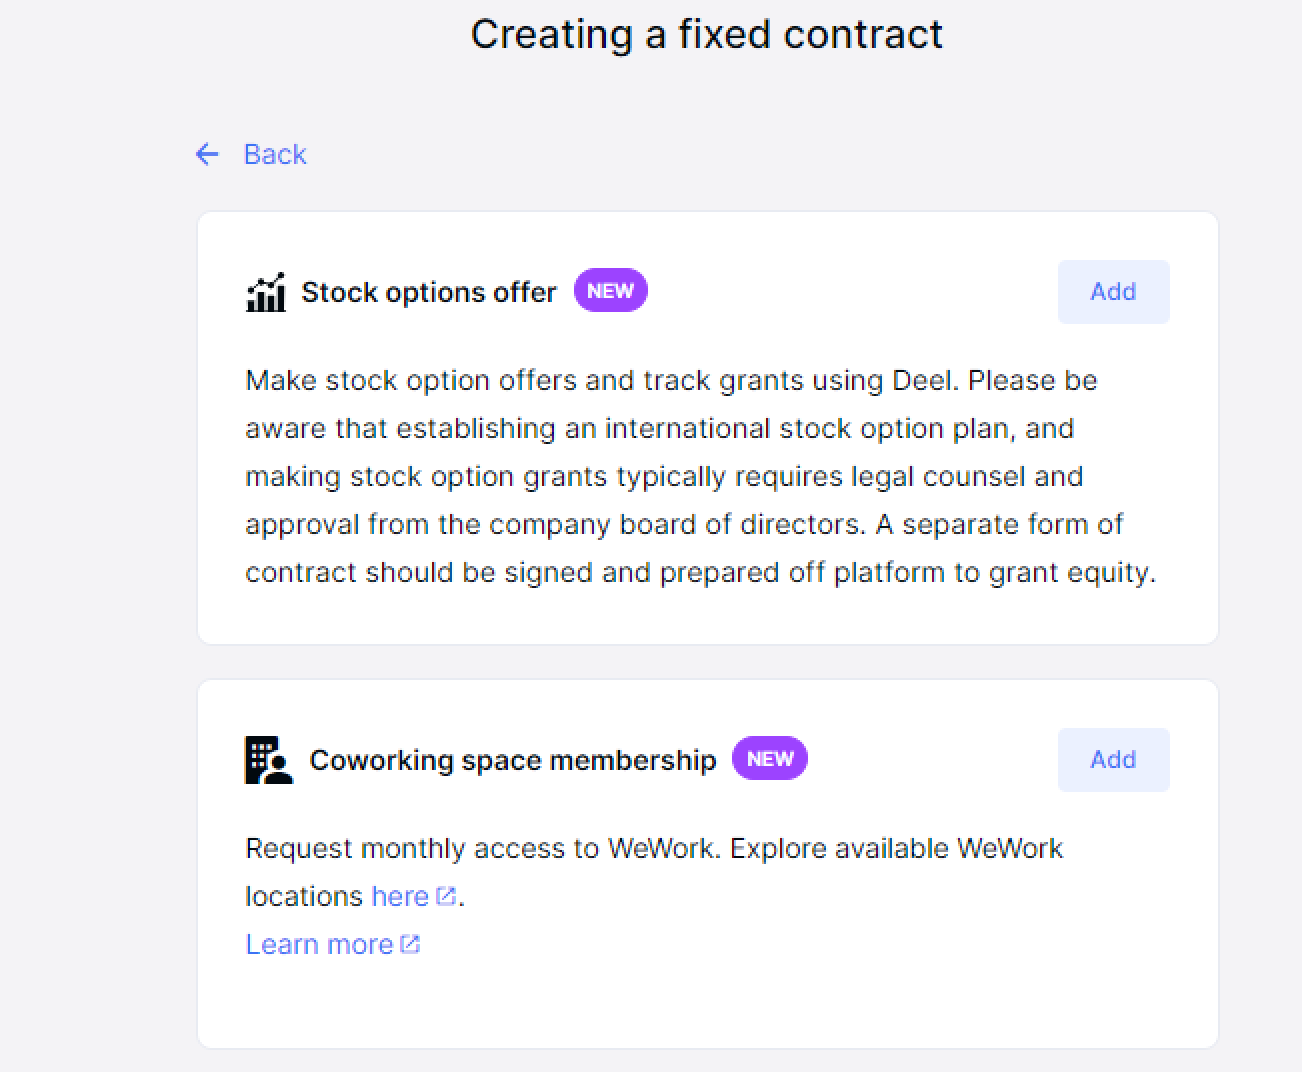Add the Coworking space membership benefit
The height and width of the screenshot is (1072, 1302).
click(1113, 759)
